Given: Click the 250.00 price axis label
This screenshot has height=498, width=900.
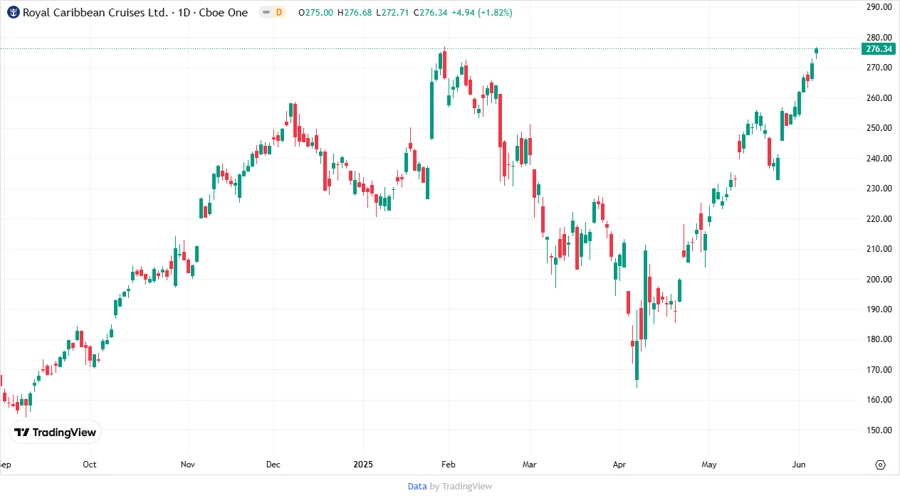Looking at the screenshot, I should tap(879, 127).
